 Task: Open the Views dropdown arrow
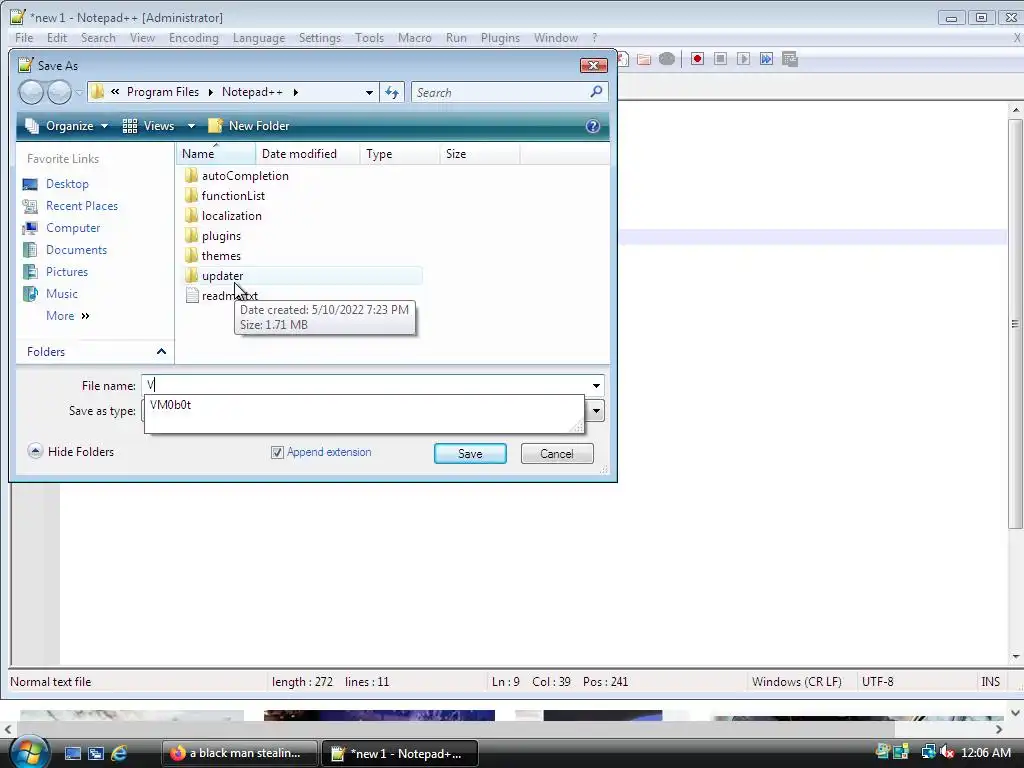pyautogui.click(x=191, y=126)
